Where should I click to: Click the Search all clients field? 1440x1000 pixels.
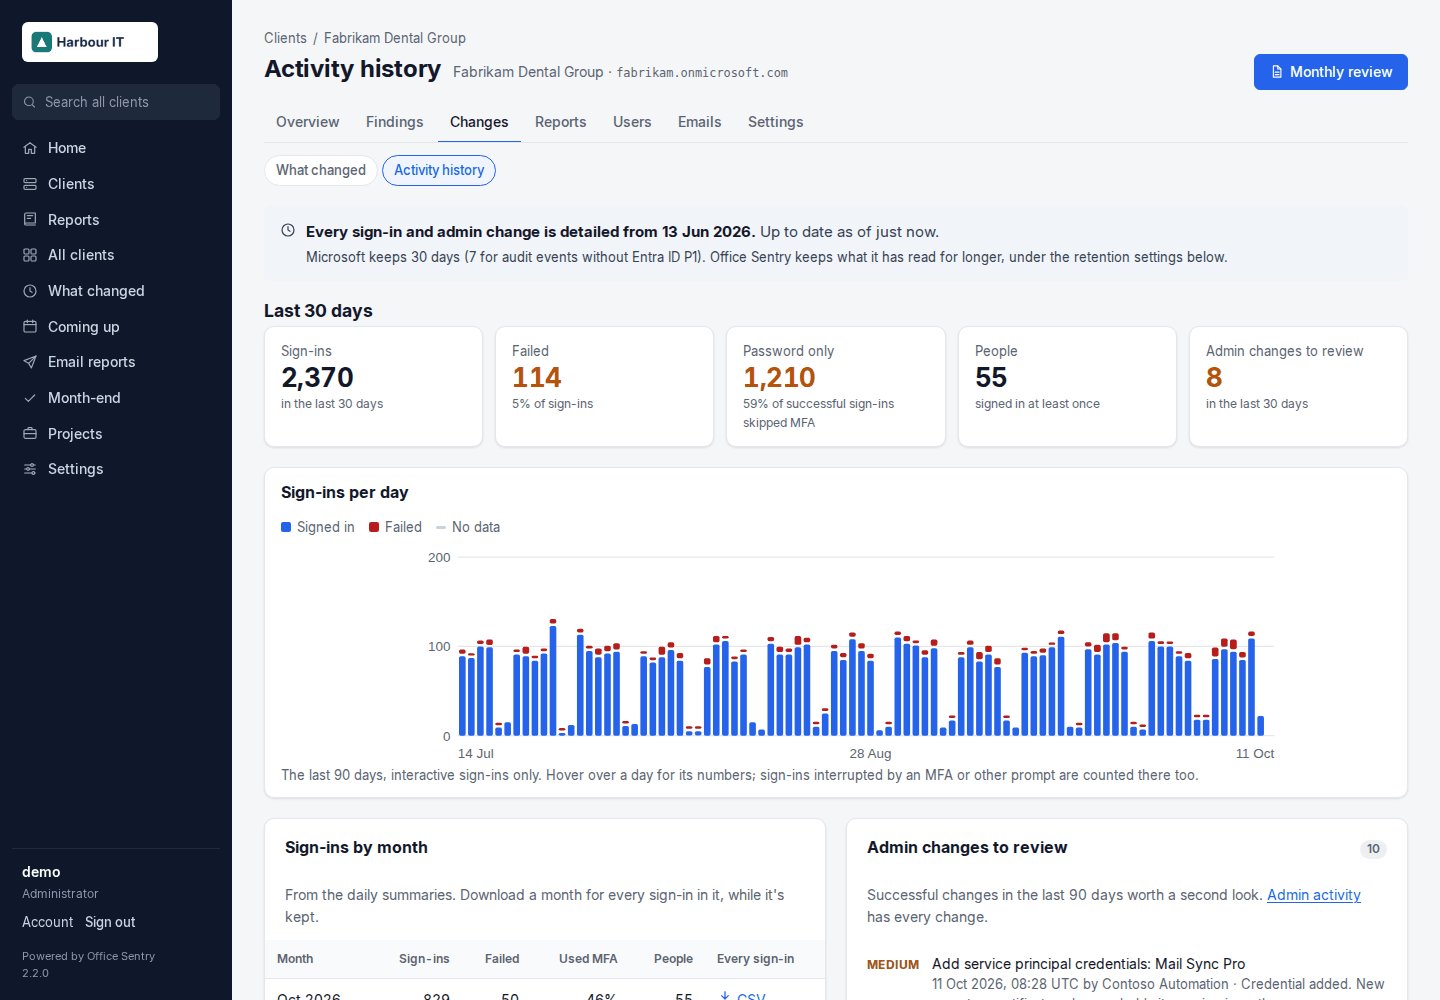[x=116, y=102]
